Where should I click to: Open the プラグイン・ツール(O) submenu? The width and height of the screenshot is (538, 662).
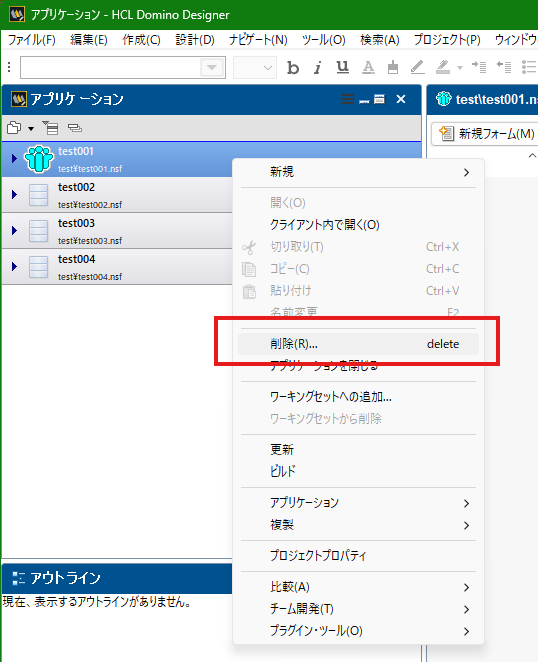(358, 631)
